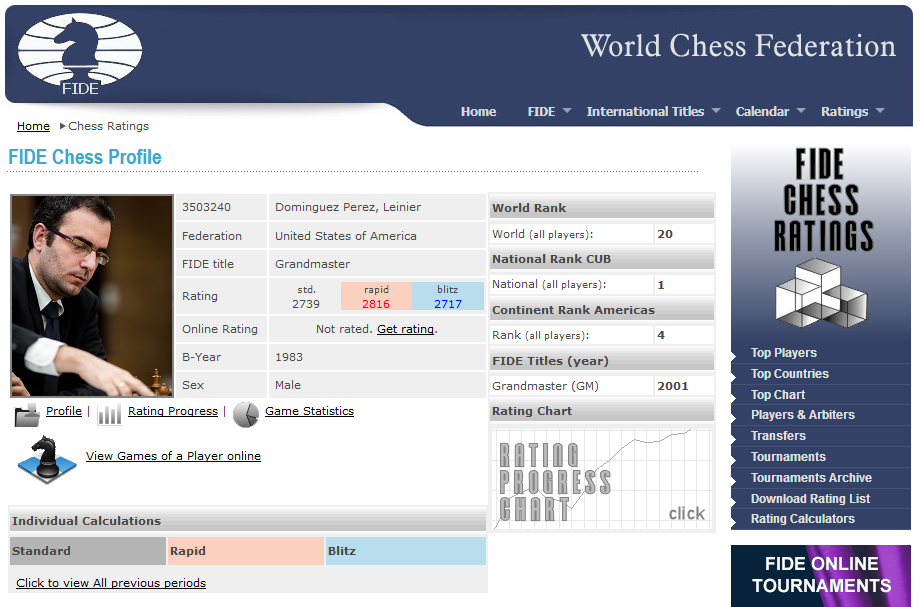Open the Game Statistics link

[x=309, y=411]
